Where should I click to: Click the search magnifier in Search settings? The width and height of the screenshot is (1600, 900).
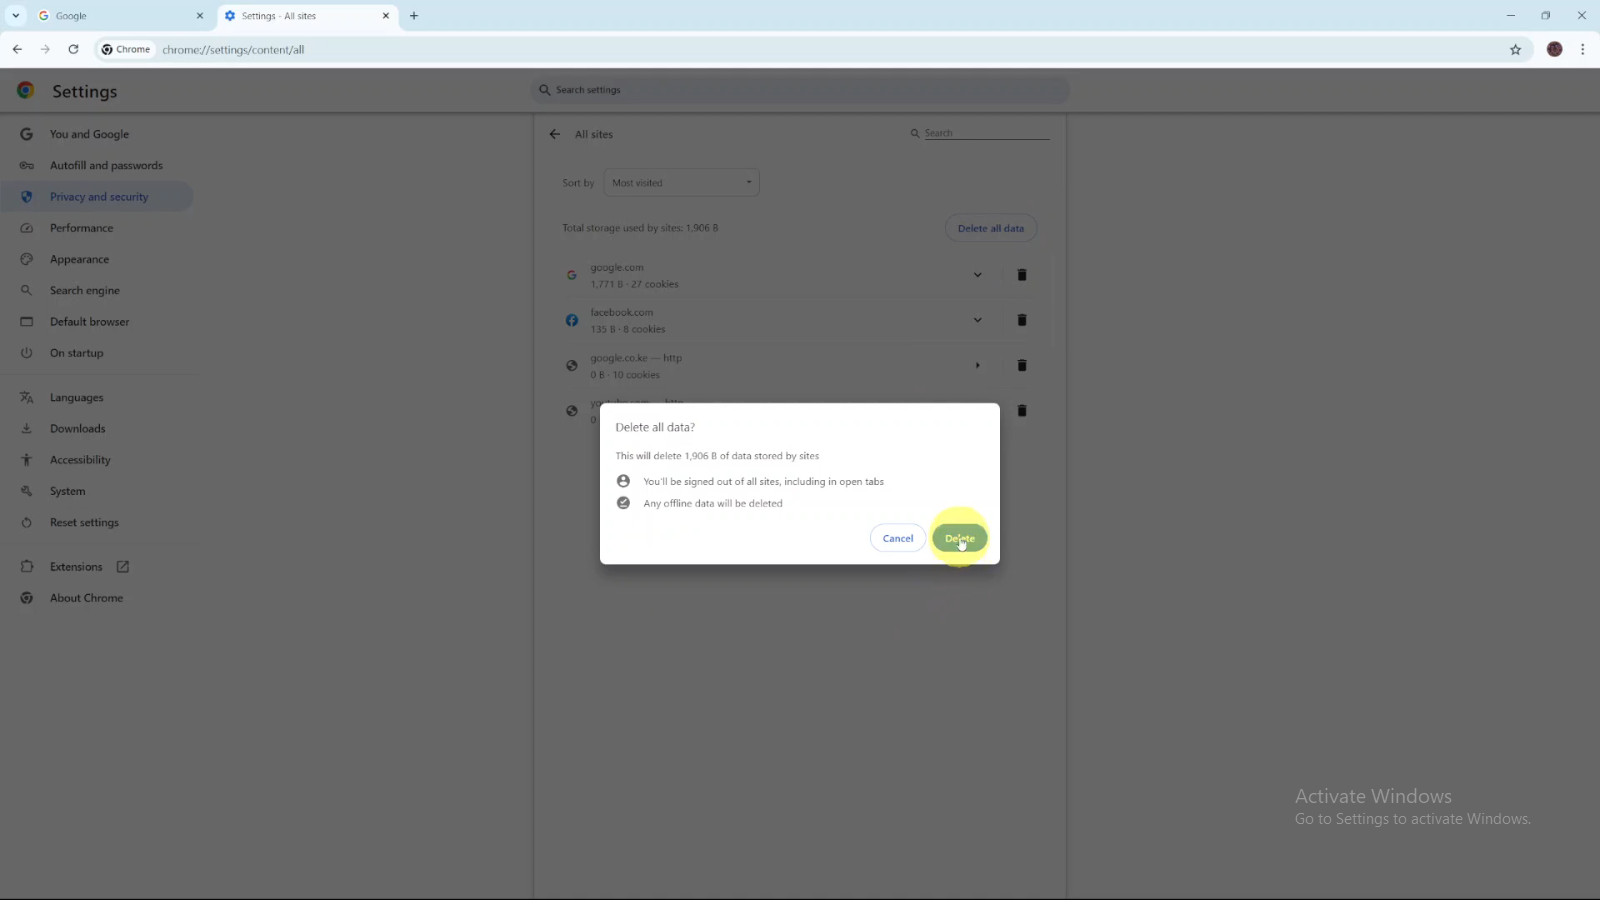click(x=545, y=90)
